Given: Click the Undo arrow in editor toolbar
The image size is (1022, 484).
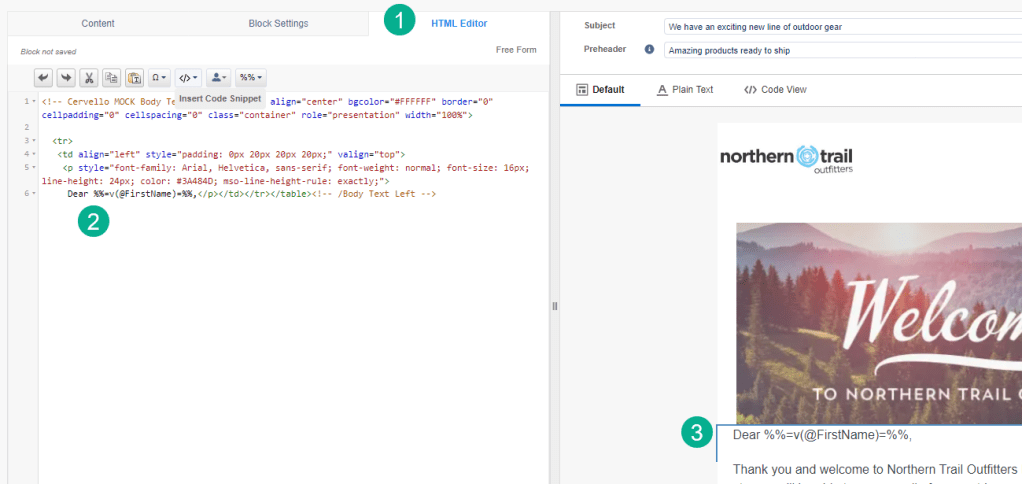Looking at the screenshot, I should pos(44,77).
